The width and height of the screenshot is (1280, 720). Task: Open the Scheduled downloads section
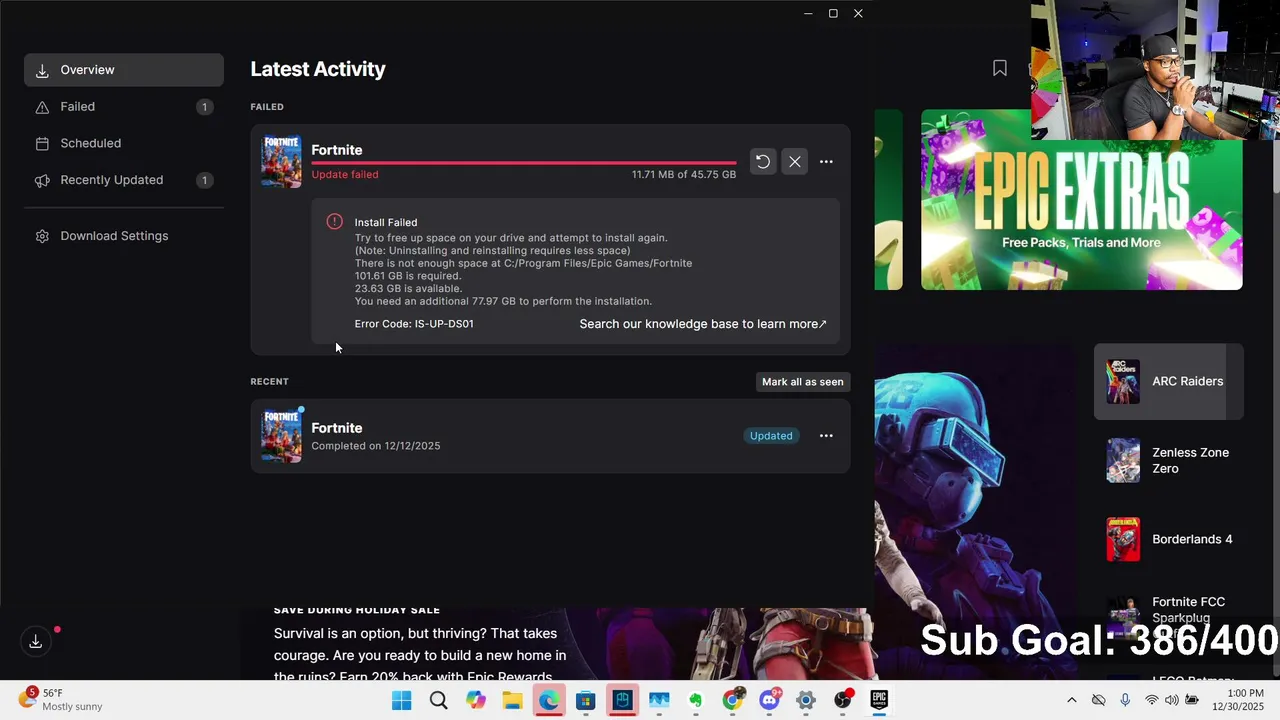pos(124,143)
